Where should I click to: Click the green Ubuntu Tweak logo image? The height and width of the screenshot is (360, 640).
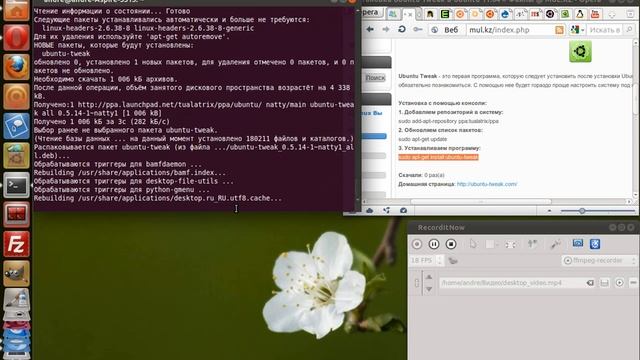pyautogui.click(x=580, y=51)
